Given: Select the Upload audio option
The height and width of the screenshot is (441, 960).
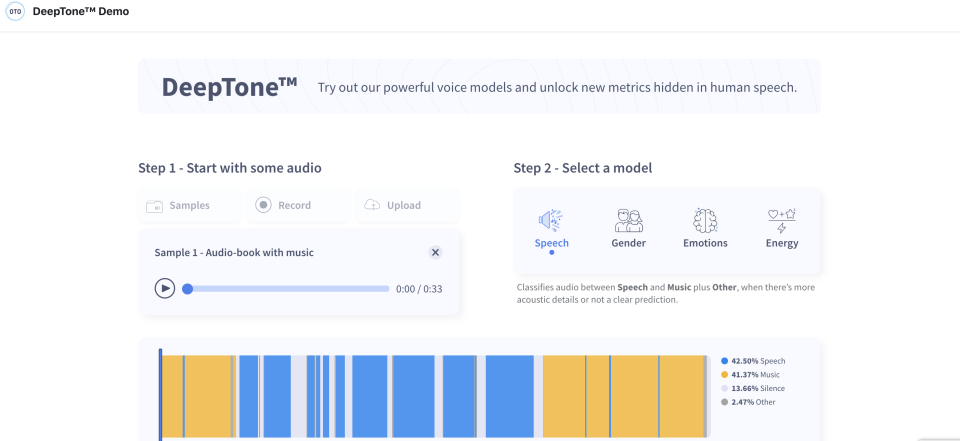Looking at the screenshot, I should (407, 206).
